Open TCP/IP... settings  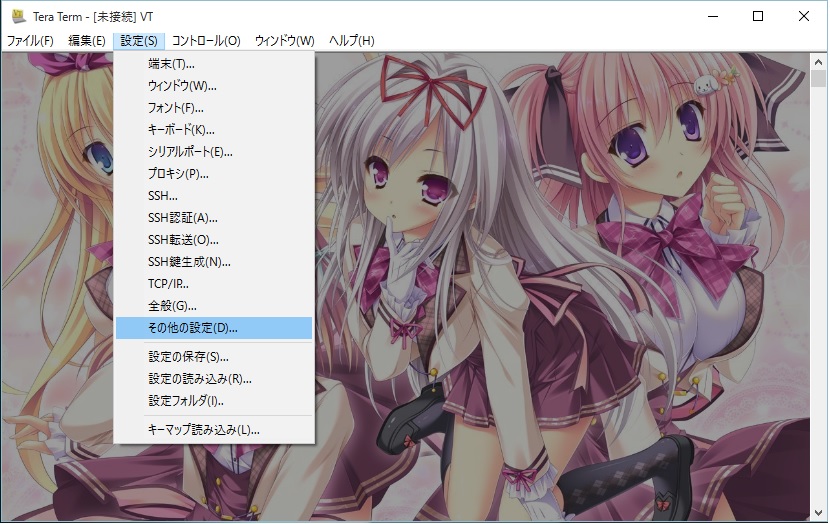coord(214,284)
